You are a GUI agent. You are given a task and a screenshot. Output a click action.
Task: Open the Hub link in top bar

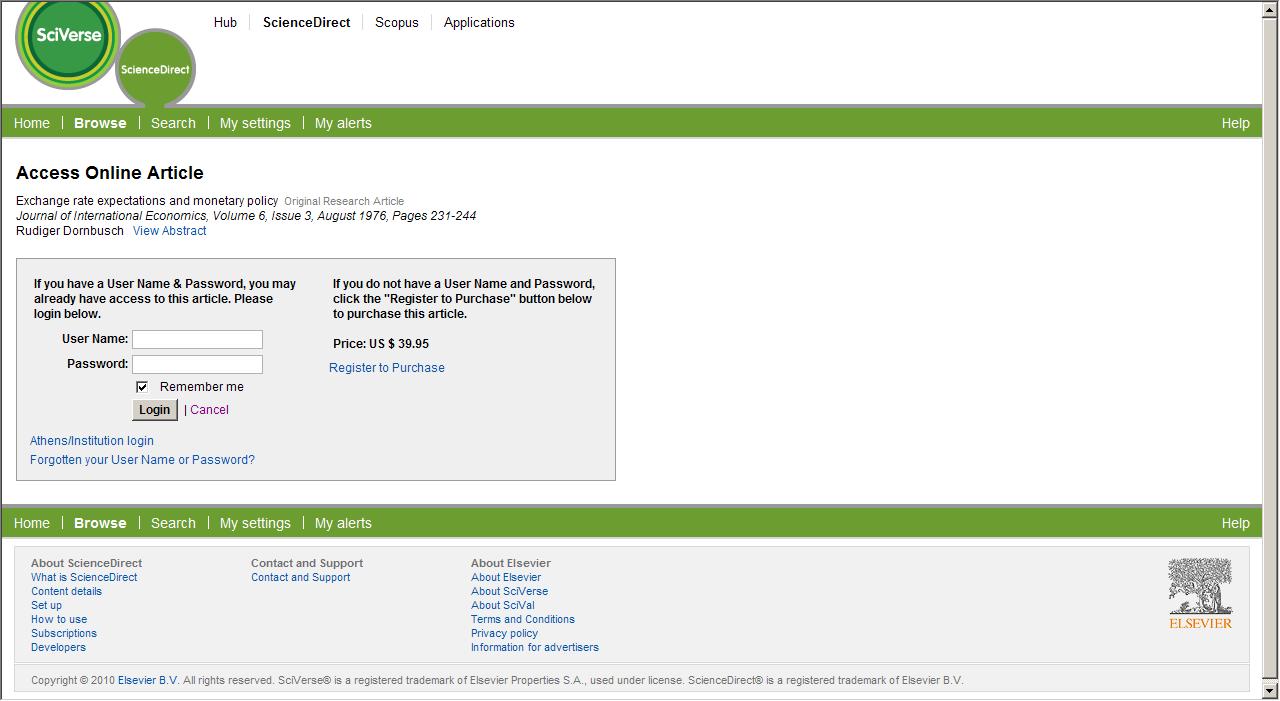tap(225, 22)
